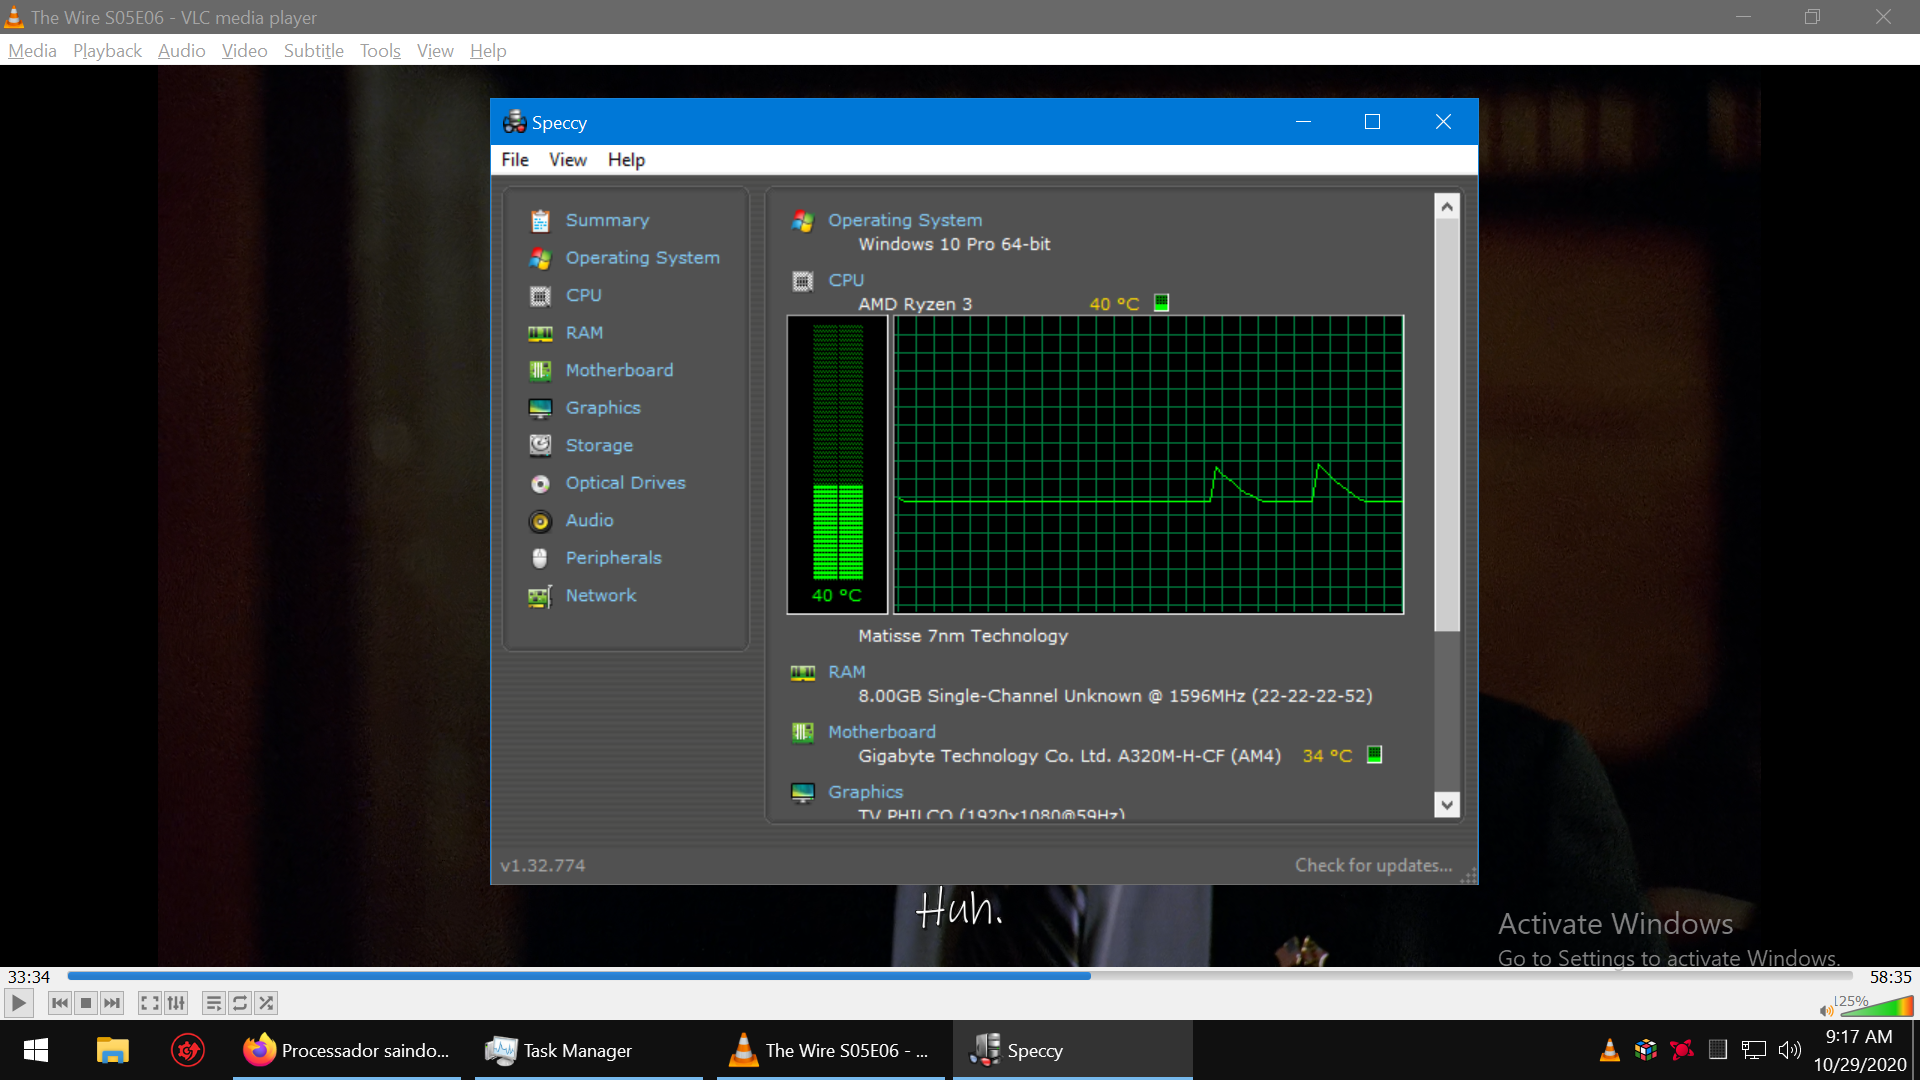Screen dimensions: 1920x1080
Task: Click VLC total duration 58:35 label
Action: (x=1890, y=977)
